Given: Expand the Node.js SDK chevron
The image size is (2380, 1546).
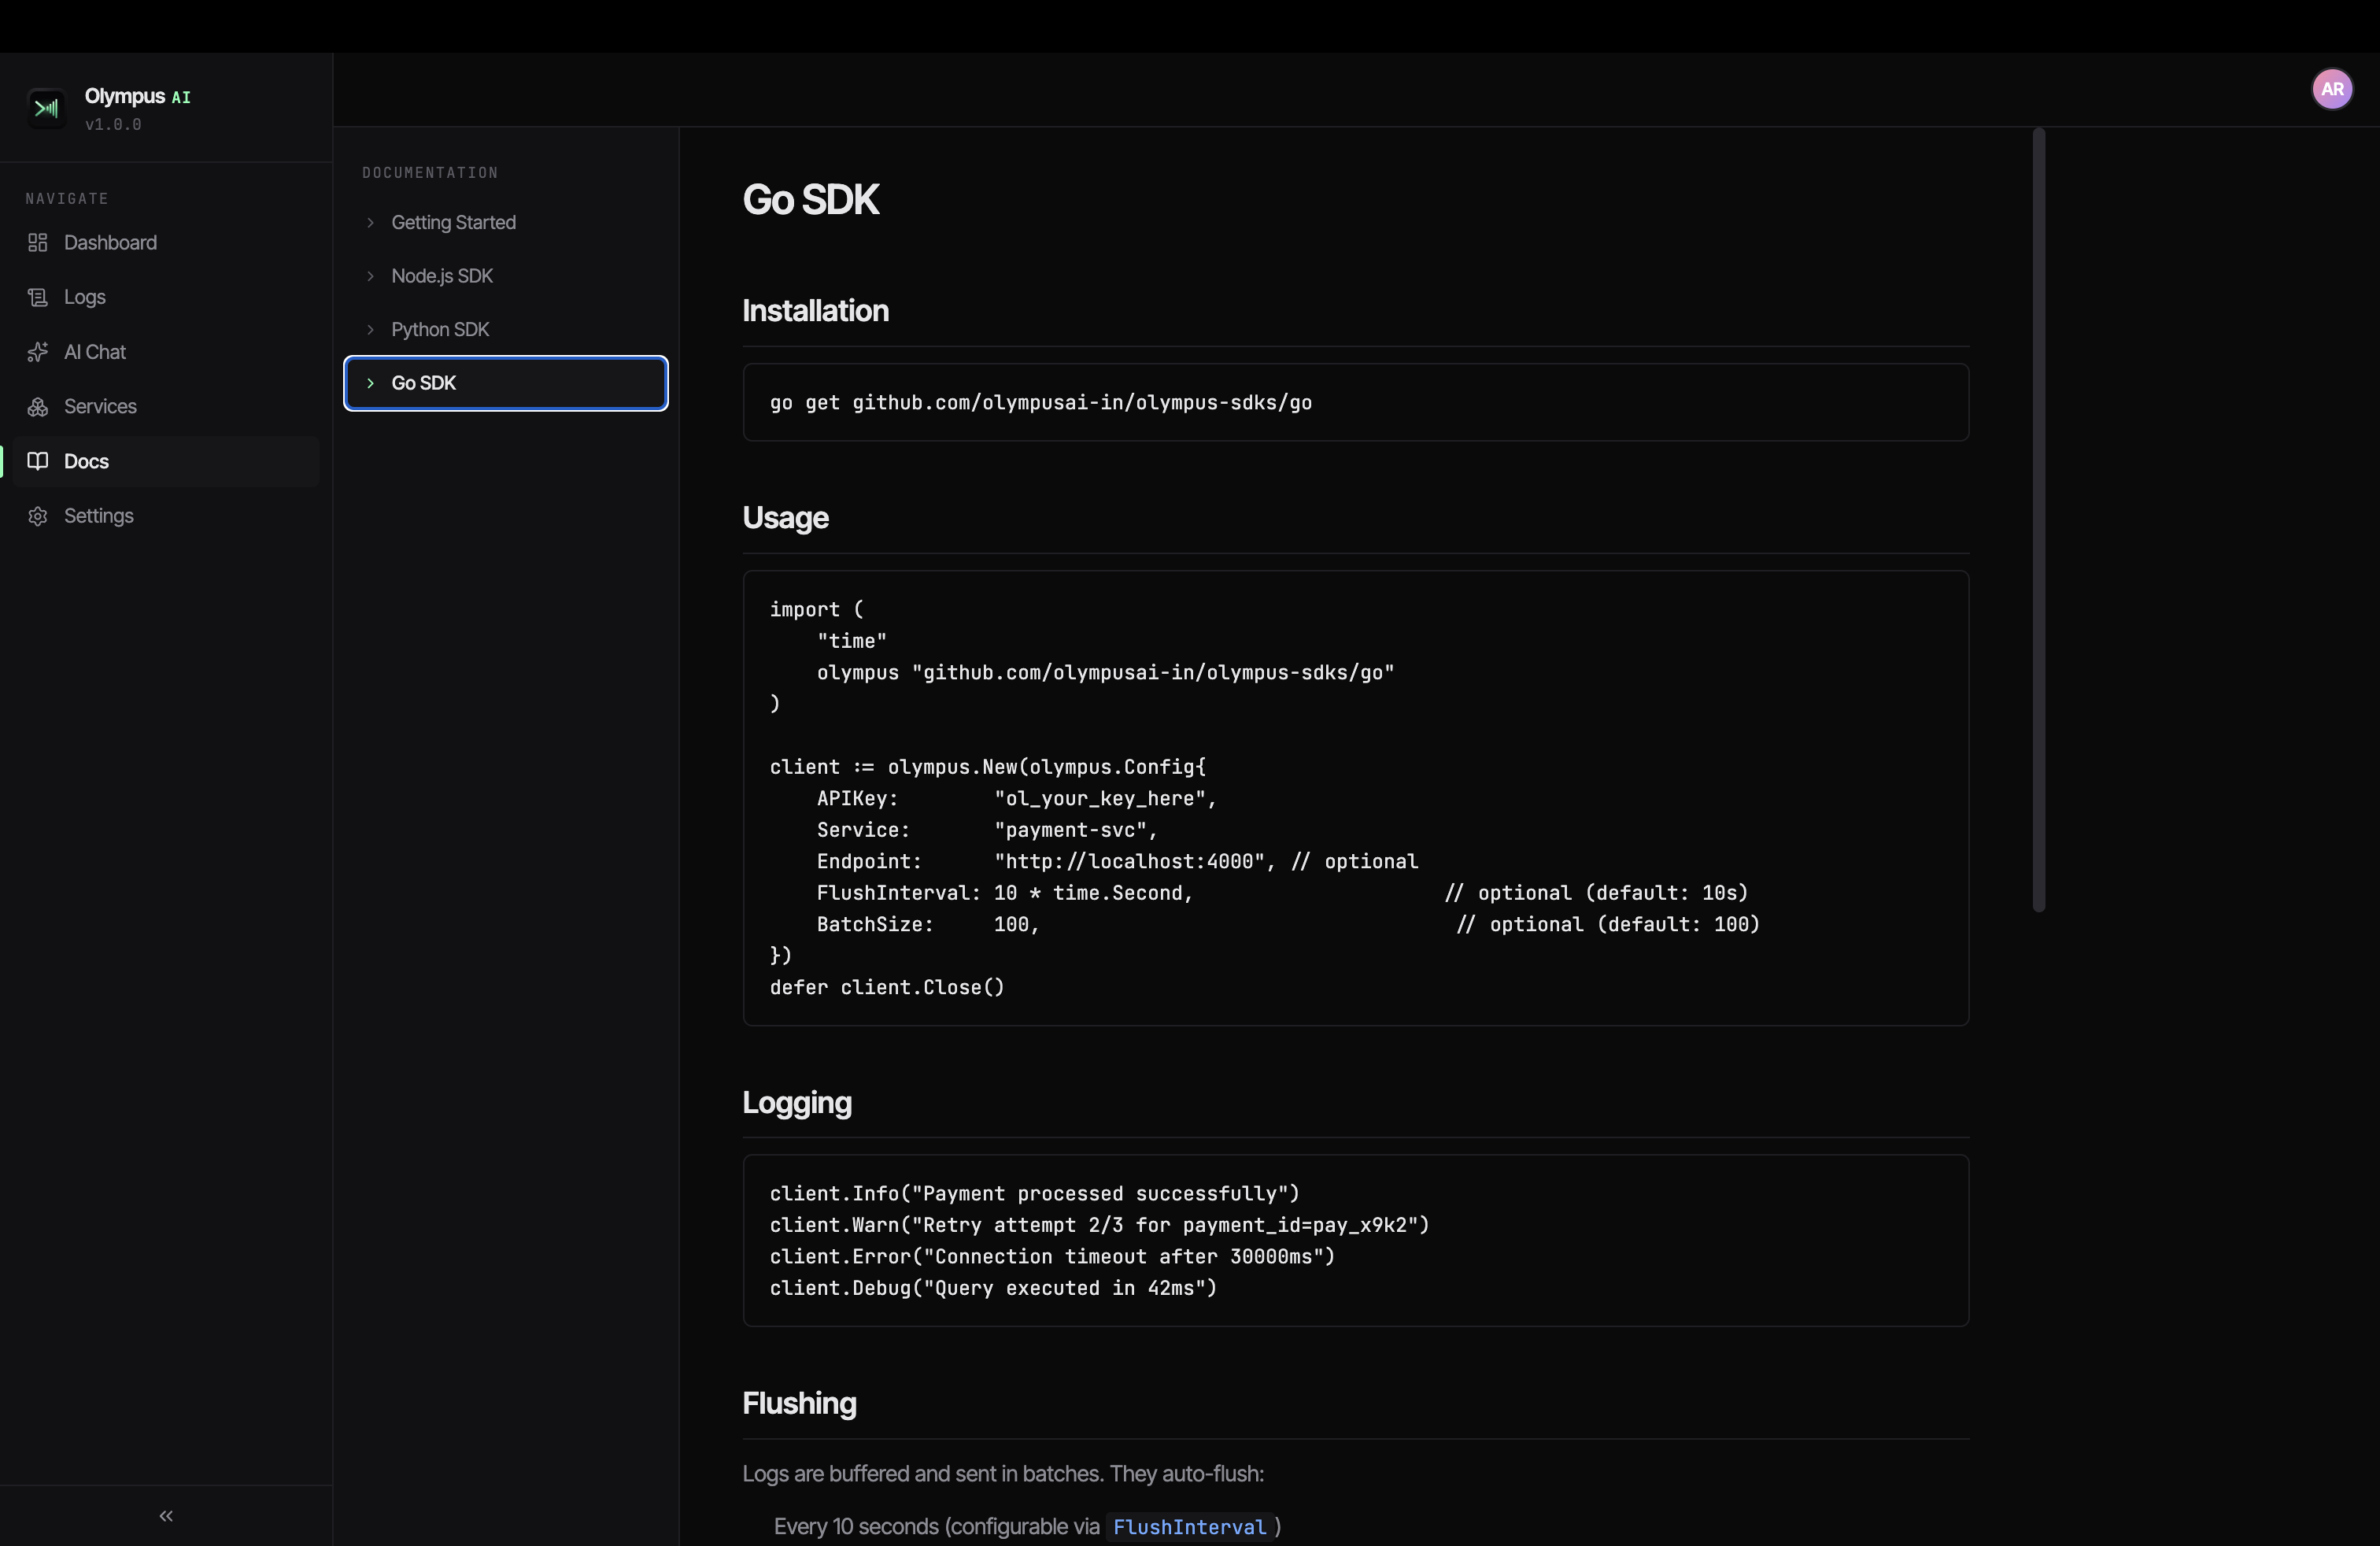Looking at the screenshot, I should (370, 276).
